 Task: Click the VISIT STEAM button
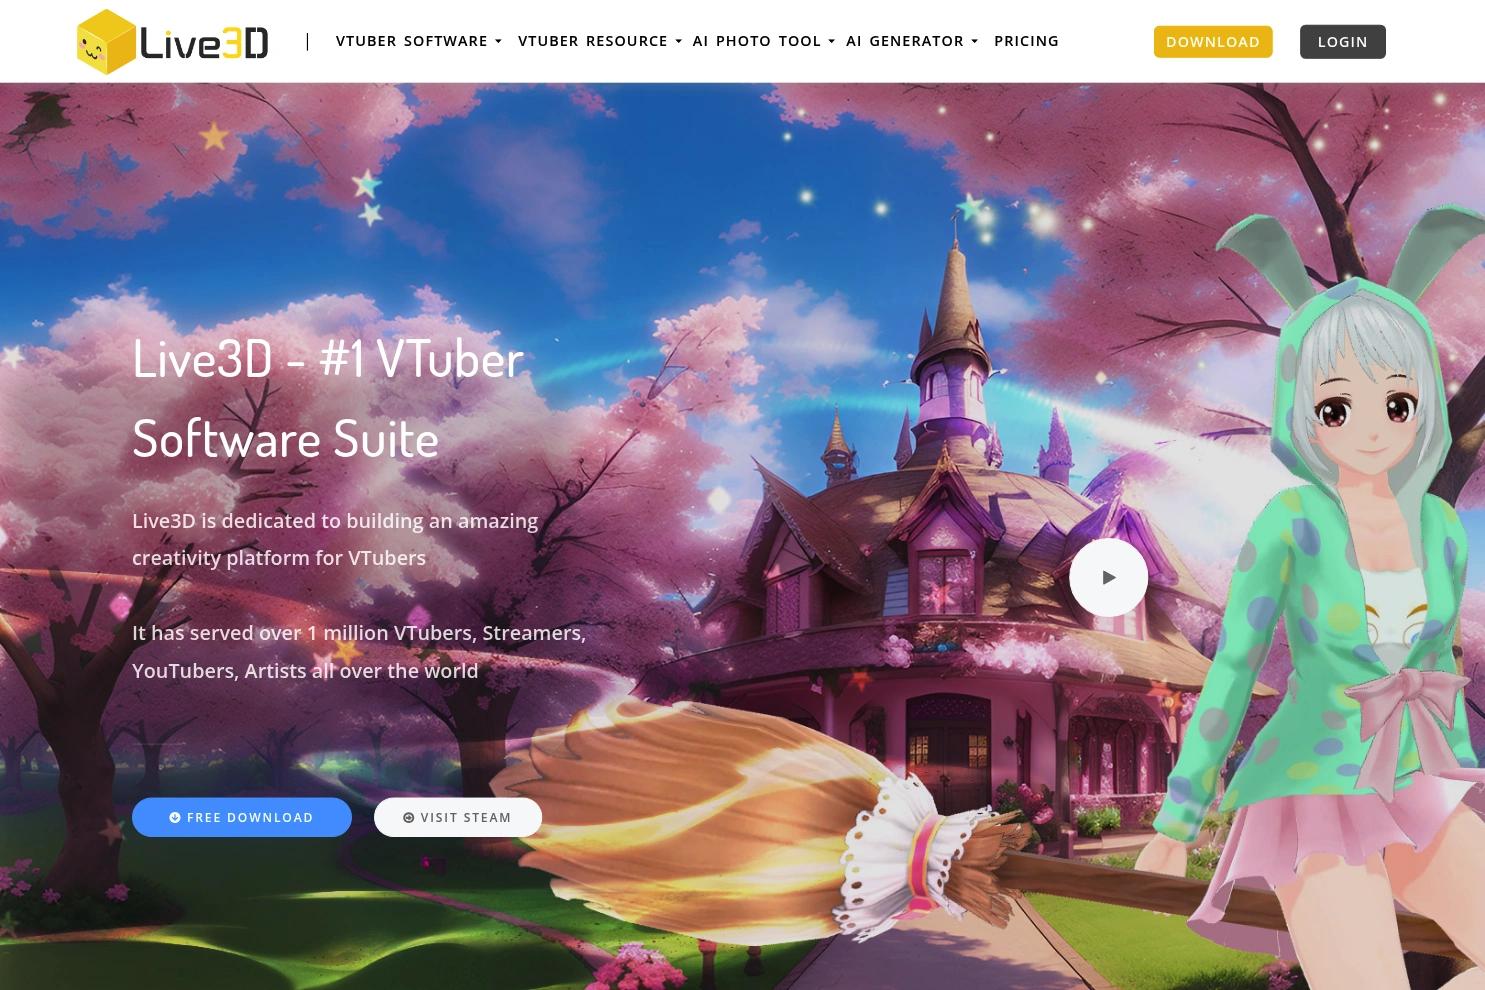(x=457, y=817)
